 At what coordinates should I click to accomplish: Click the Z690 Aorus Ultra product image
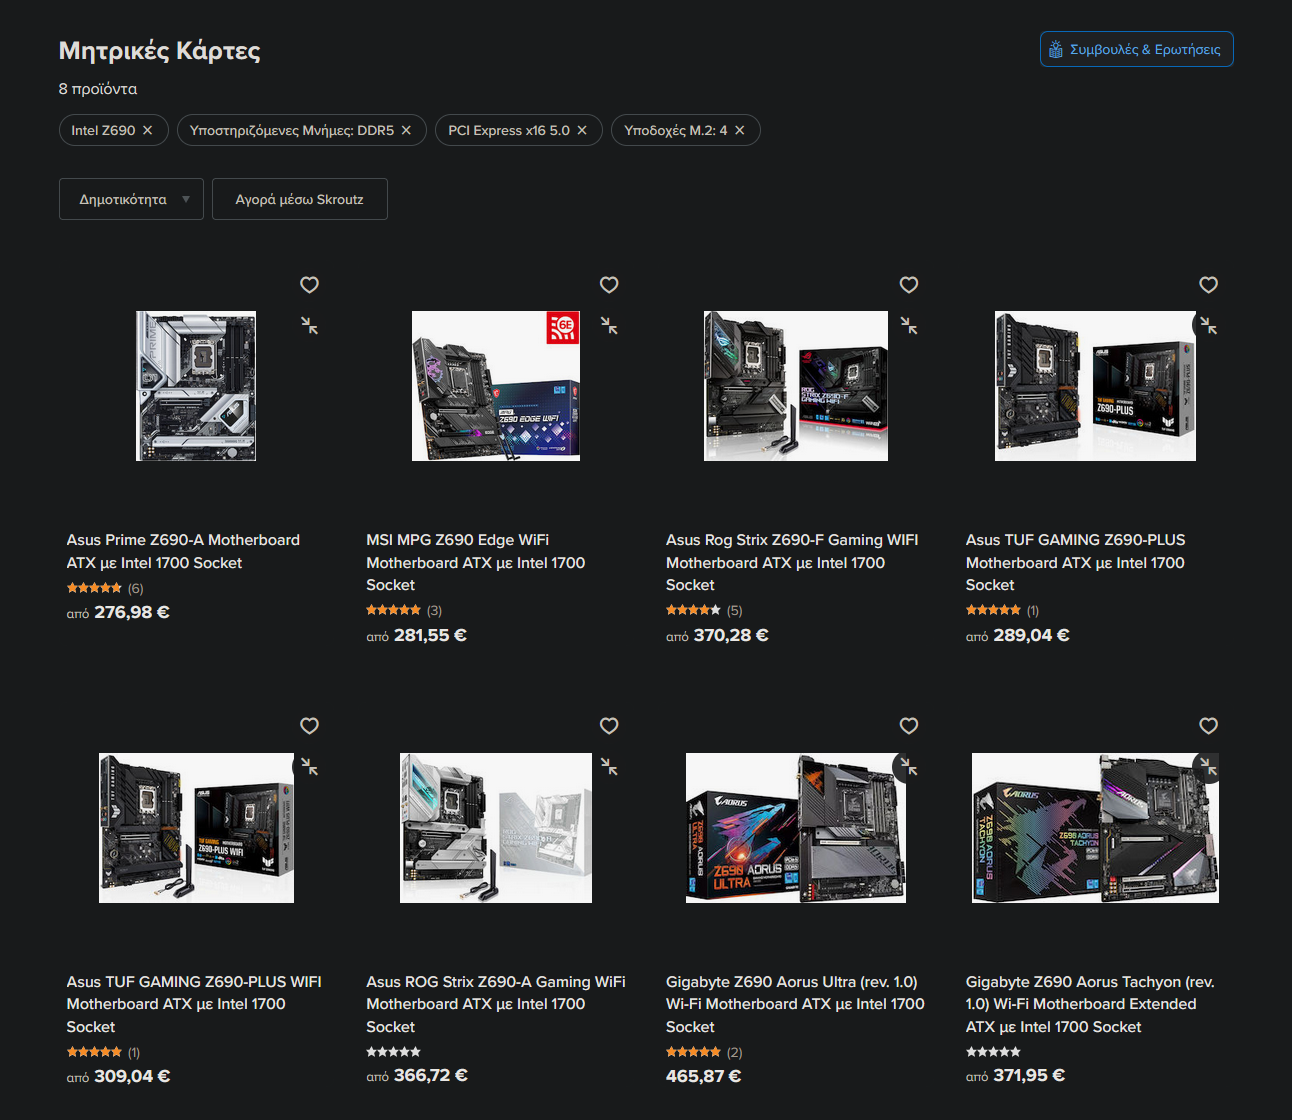point(796,828)
